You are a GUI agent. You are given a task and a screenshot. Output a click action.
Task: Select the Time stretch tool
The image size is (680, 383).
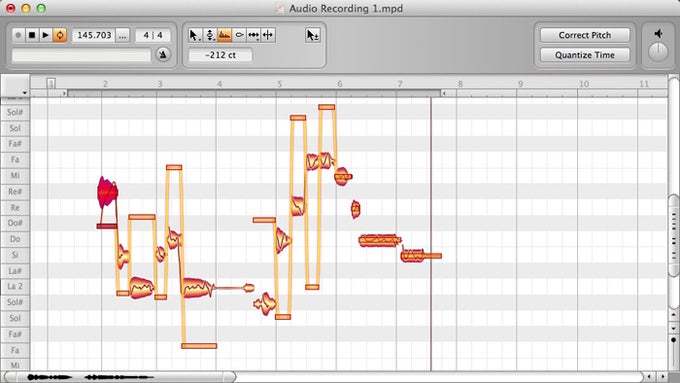[254, 35]
